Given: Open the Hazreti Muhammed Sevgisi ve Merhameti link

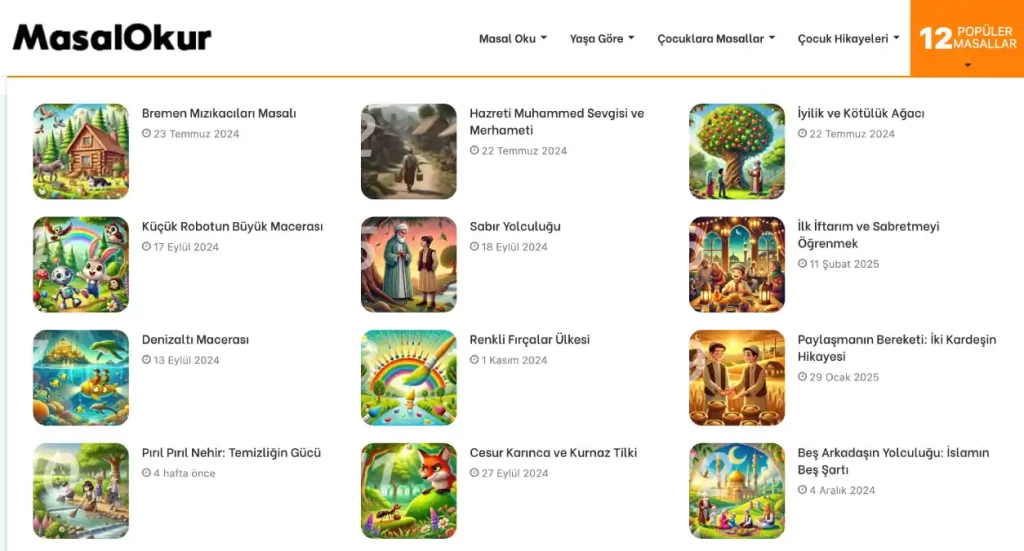Looking at the screenshot, I should 556,121.
